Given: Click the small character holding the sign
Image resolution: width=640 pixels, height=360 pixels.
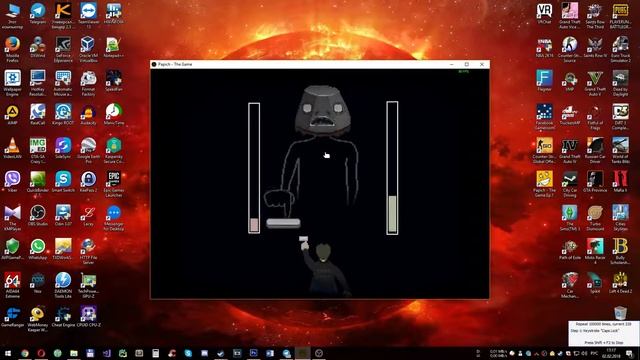Looking at the screenshot, I should point(324,267).
